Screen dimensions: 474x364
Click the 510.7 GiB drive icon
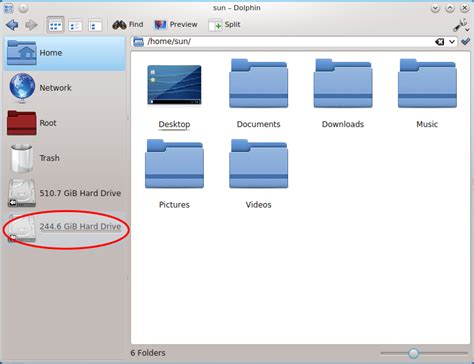pos(22,193)
